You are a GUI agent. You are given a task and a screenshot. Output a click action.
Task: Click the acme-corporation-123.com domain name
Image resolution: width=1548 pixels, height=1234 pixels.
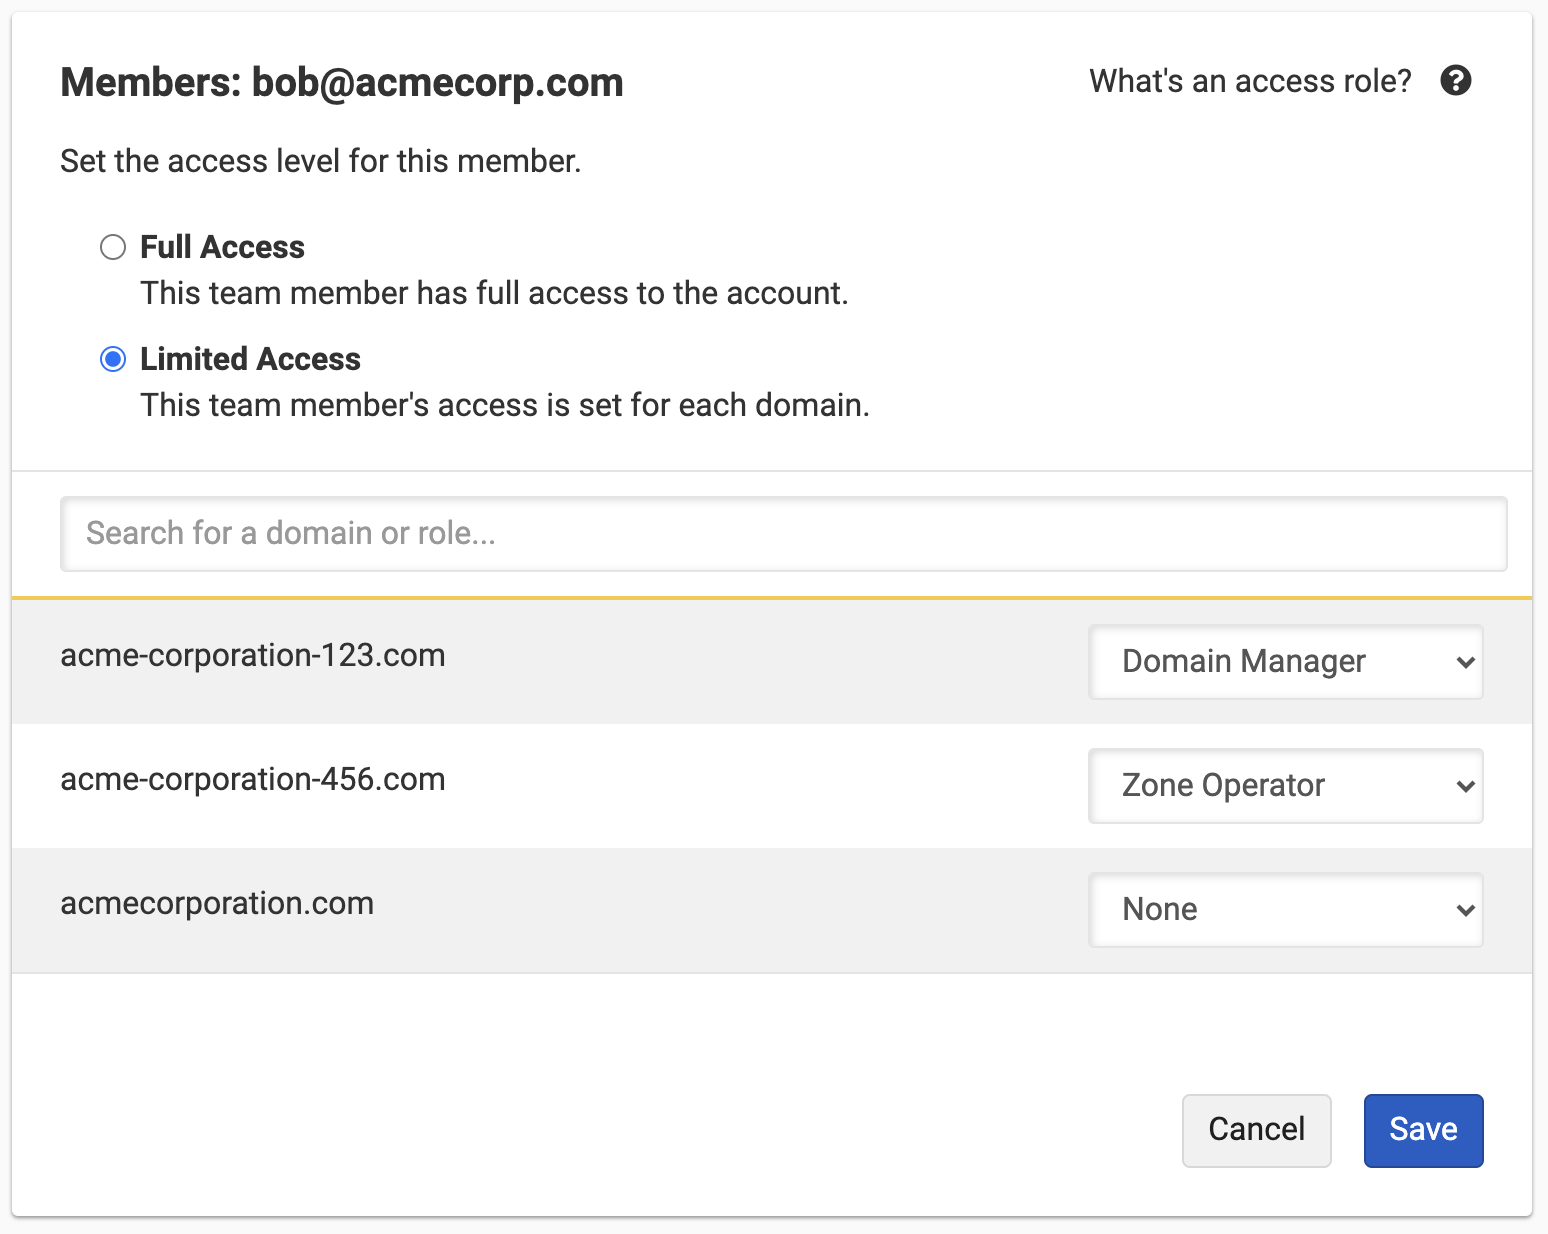[253, 656]
